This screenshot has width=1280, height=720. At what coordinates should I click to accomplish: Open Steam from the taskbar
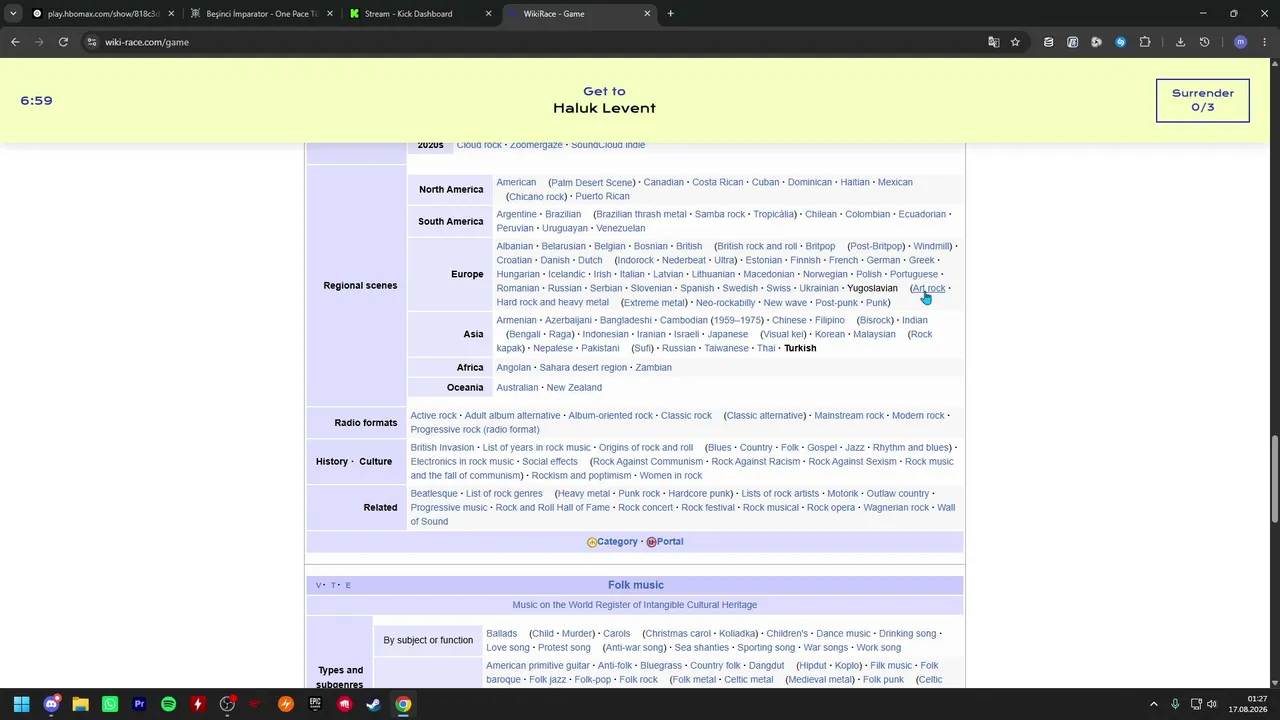(373, 704)
